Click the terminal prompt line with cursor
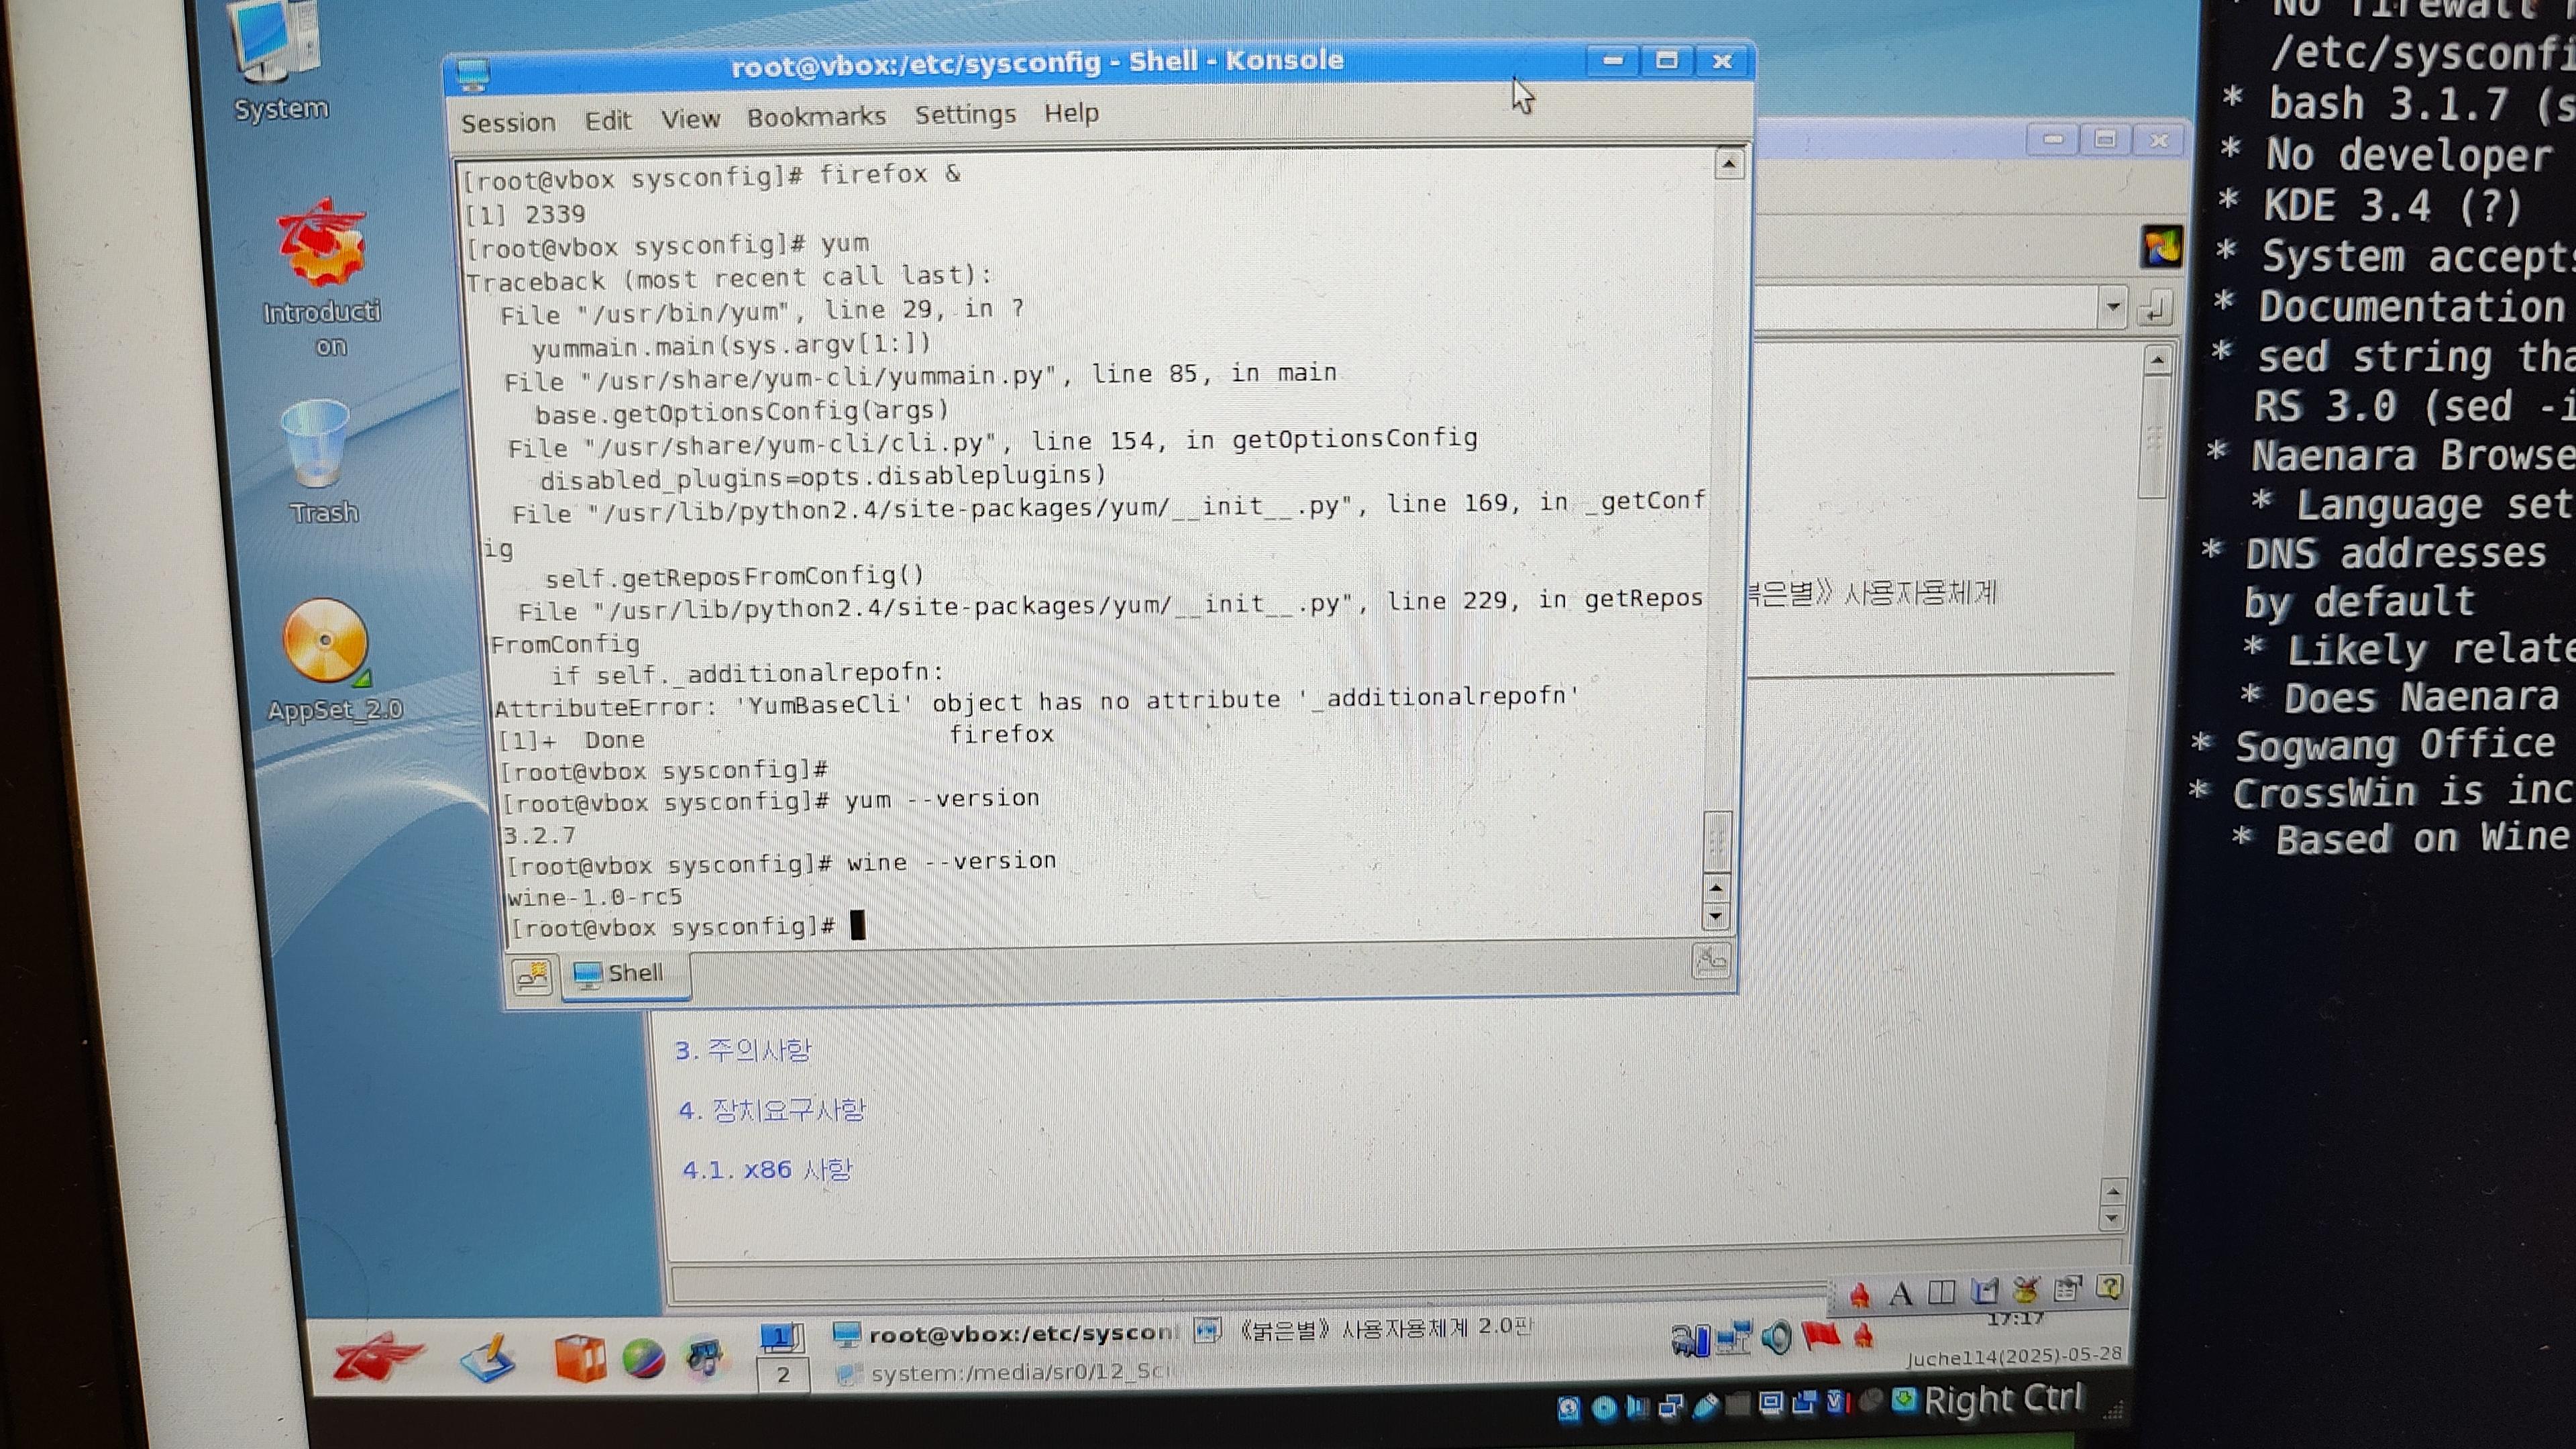The image size is (2576, 1449). tap(688, 927)
